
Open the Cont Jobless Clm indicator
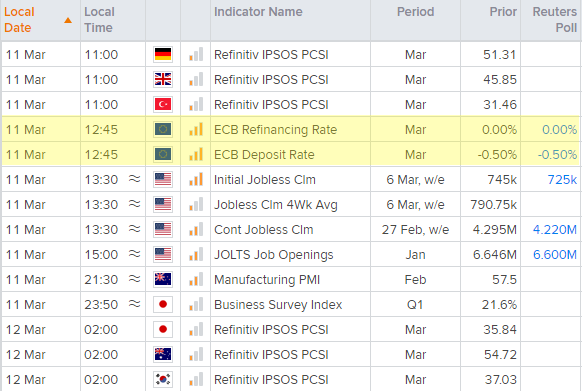[x=264, y=229]
